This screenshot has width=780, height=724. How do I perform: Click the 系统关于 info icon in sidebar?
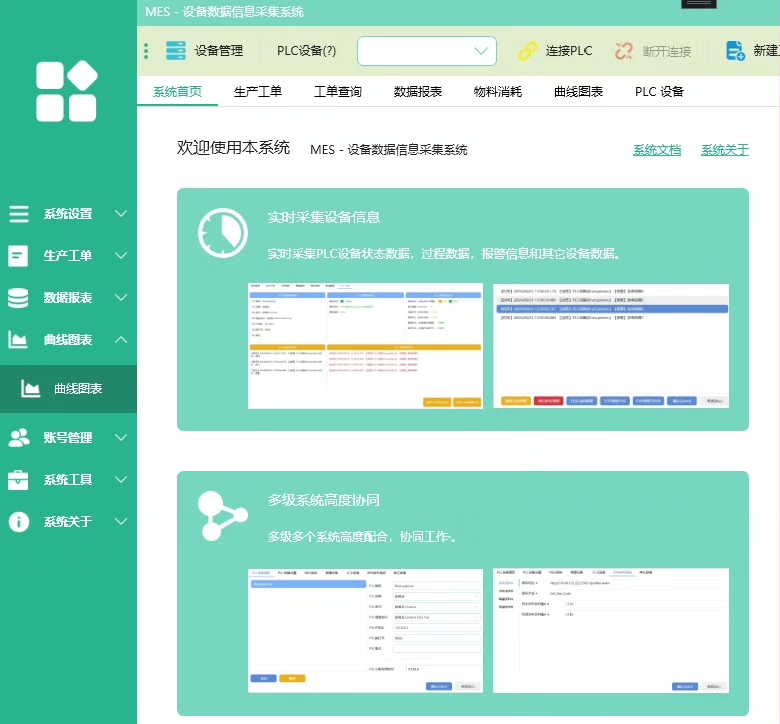click(19, 522)
